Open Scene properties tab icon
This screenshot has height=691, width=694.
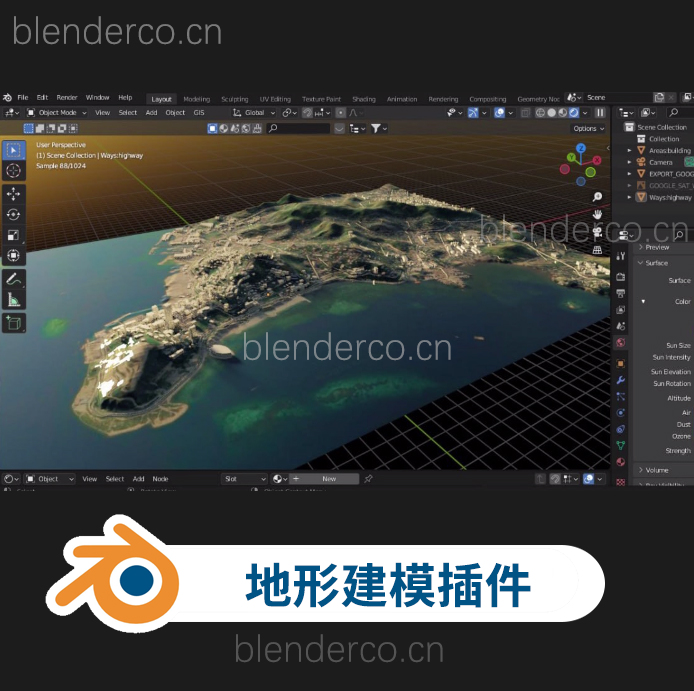coord(621,326)
